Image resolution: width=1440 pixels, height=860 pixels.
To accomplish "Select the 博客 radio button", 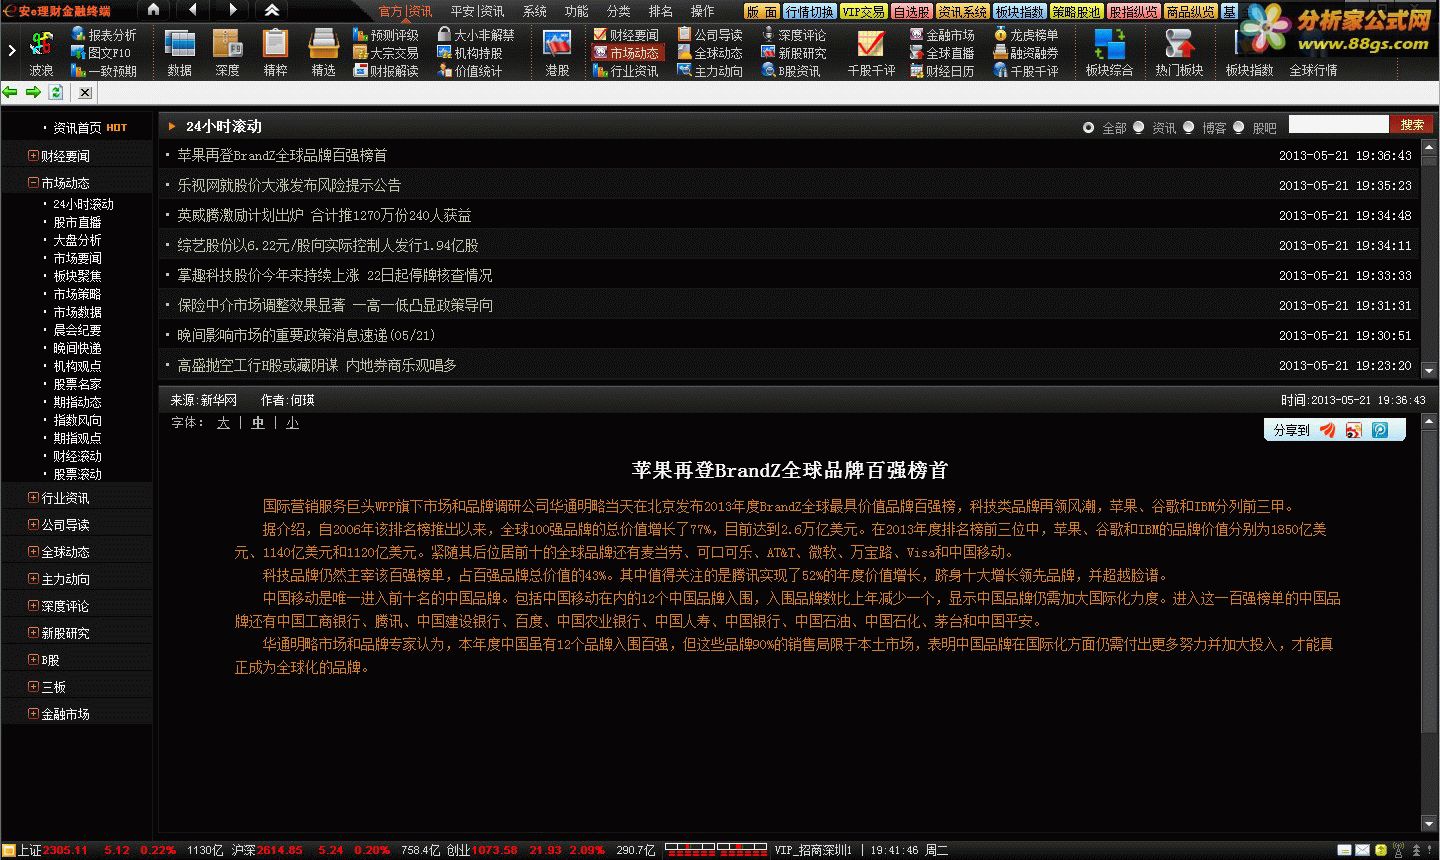I will pyautogui.click(x=1188, y=127).
